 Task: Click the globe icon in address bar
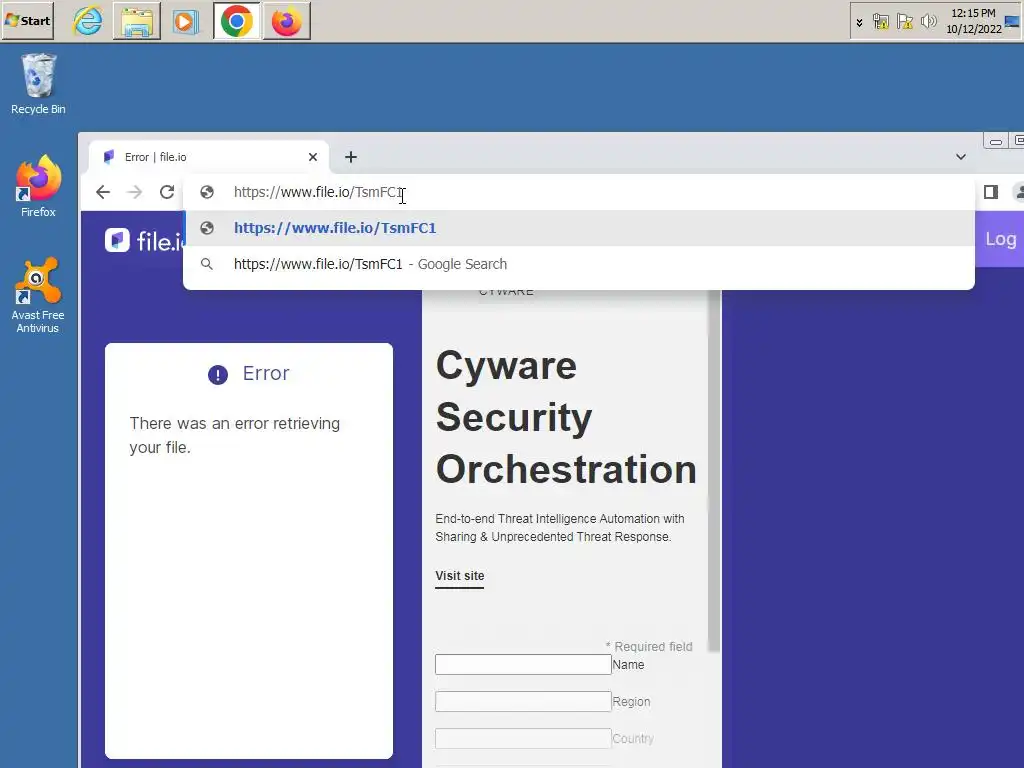pyautogui.click(x=207, y=192)
